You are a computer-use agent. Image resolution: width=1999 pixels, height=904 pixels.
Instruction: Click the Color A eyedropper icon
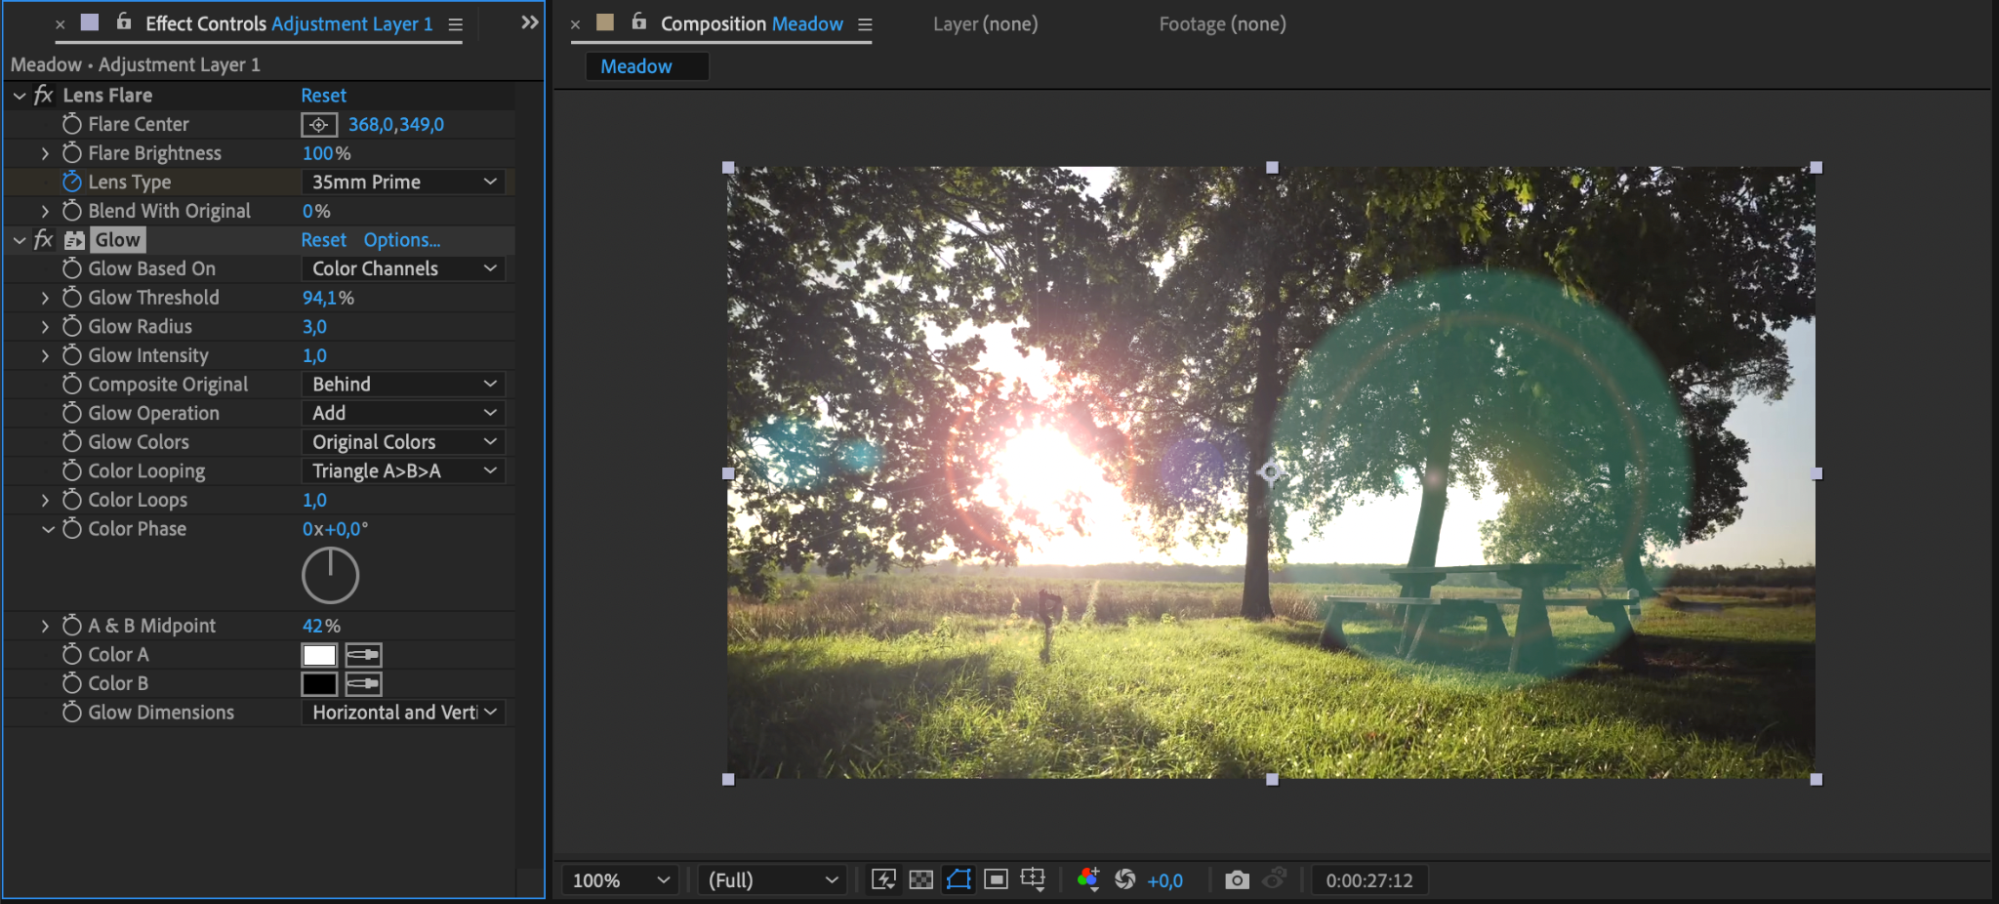point(363,655)
